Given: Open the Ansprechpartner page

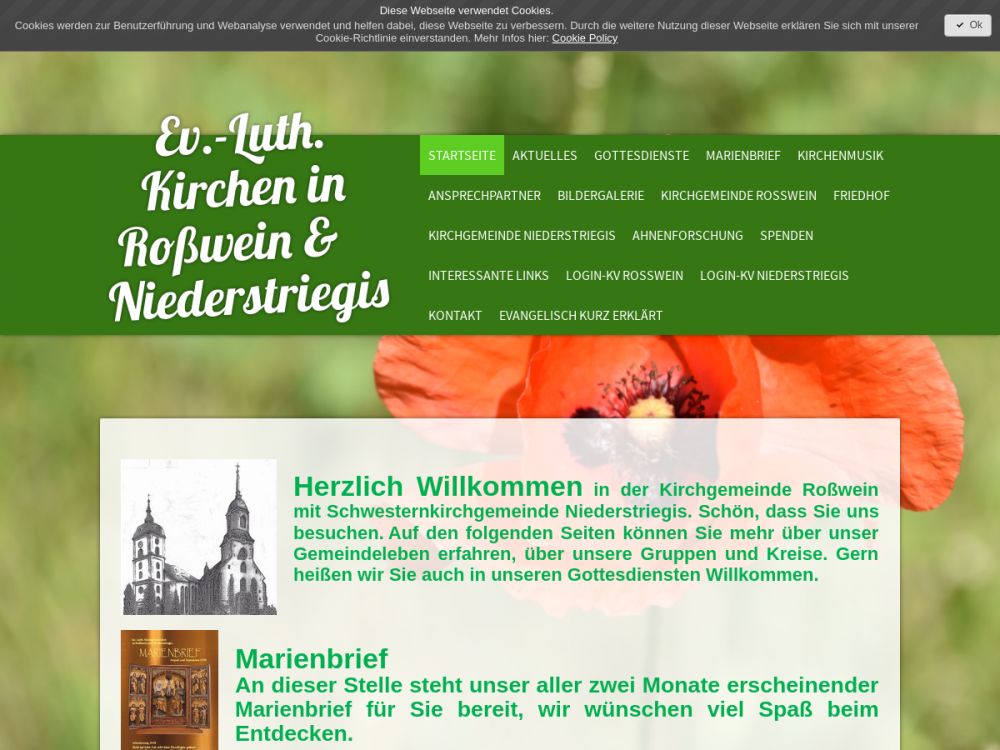Looking at the screenshot, I should 484,195.
